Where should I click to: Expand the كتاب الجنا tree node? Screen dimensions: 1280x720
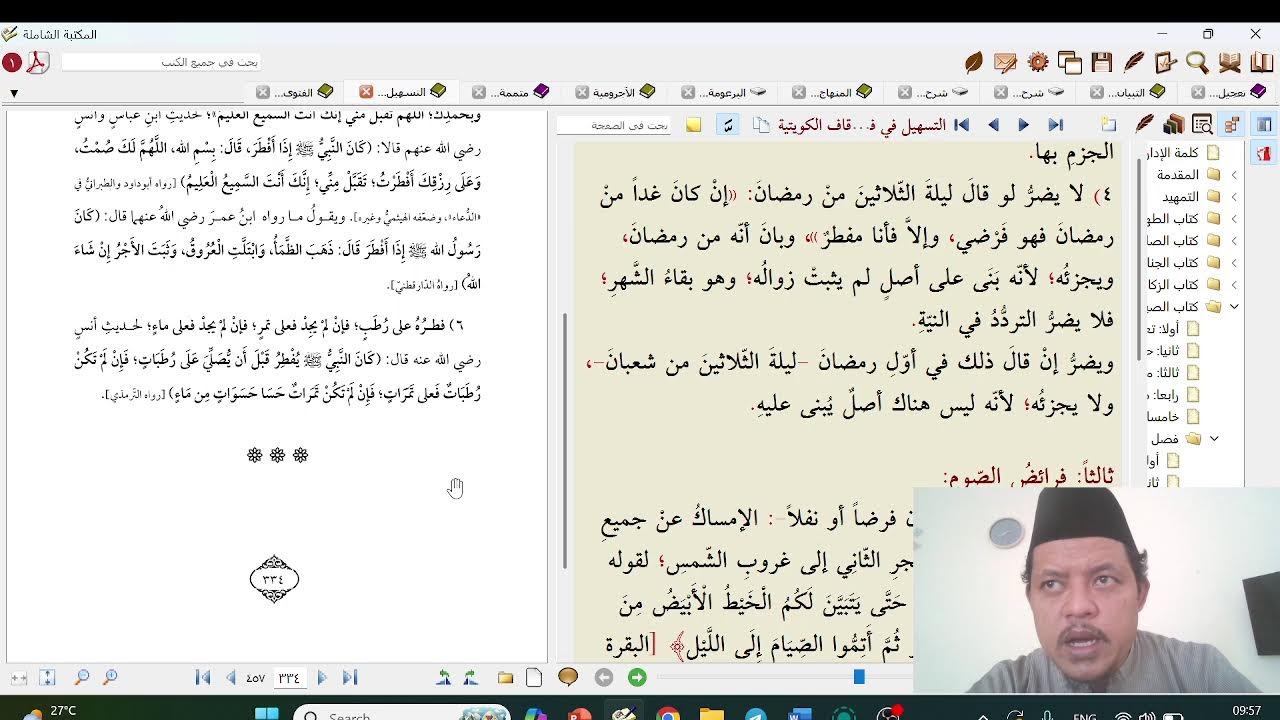click(x=1234, y=263)
